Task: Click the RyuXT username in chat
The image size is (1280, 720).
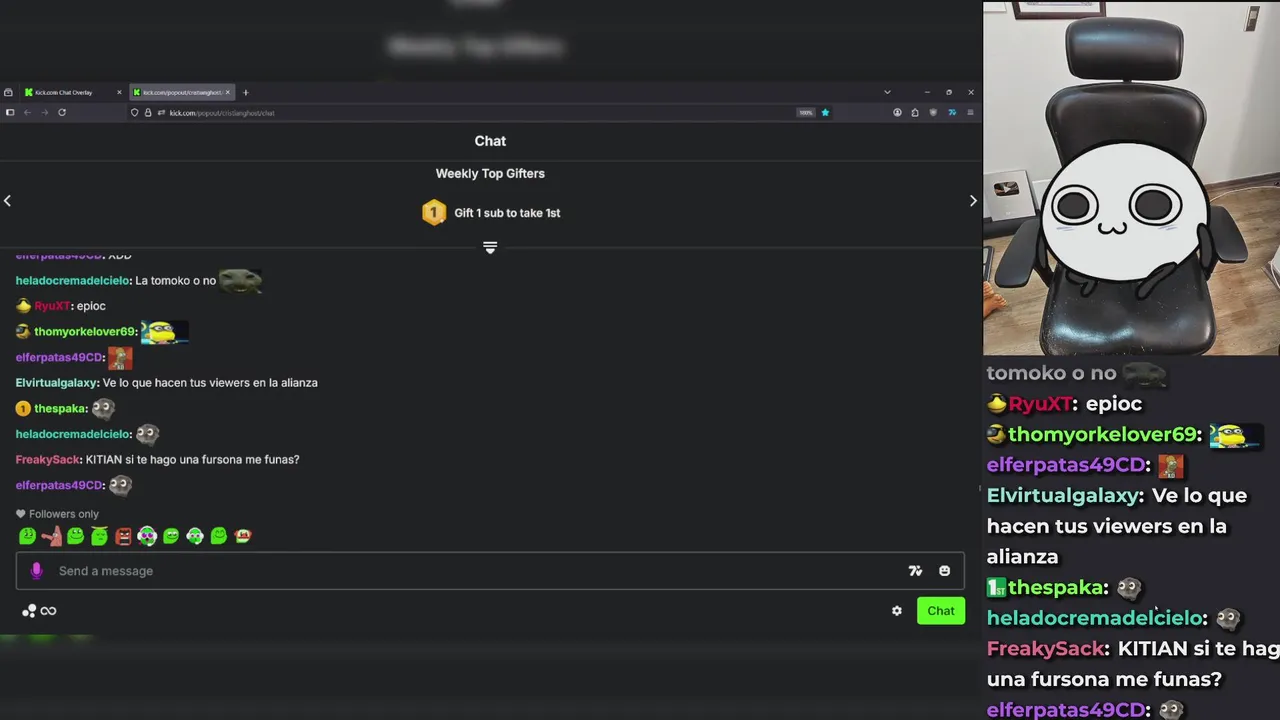Action: click(x=52, y=306)
